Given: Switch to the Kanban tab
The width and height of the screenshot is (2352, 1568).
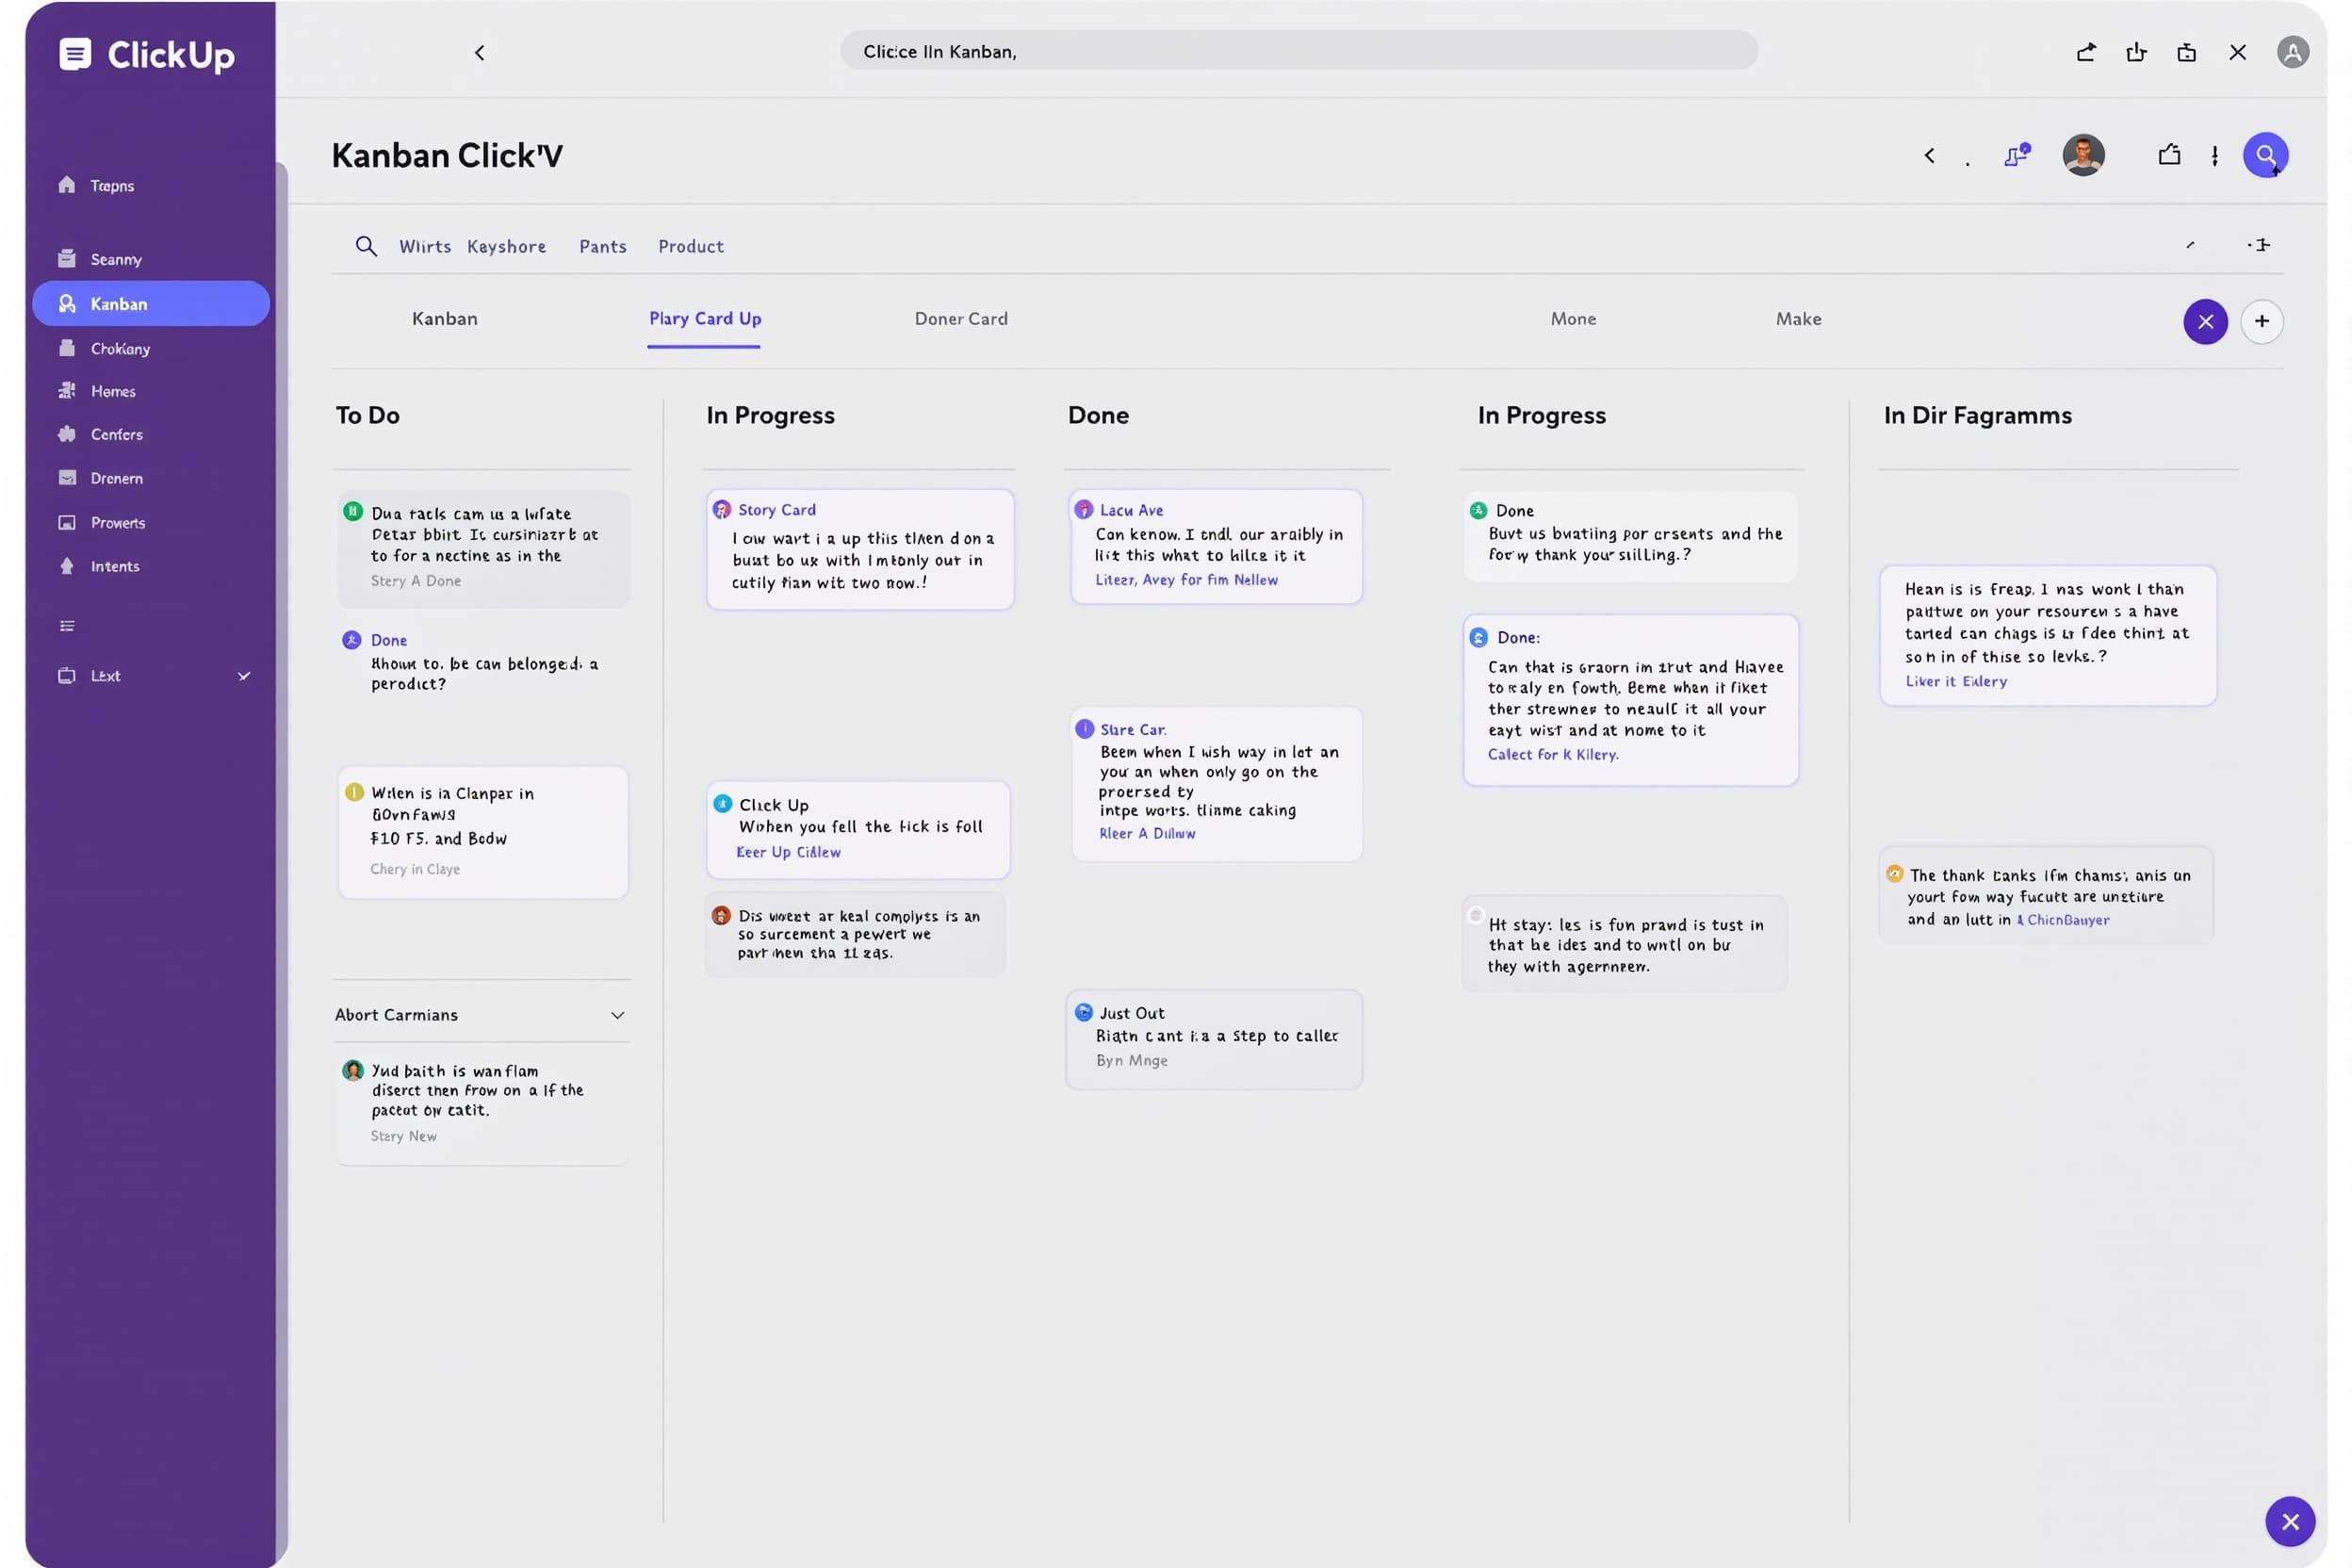Looking at the screenshot, I should [445, 319].
